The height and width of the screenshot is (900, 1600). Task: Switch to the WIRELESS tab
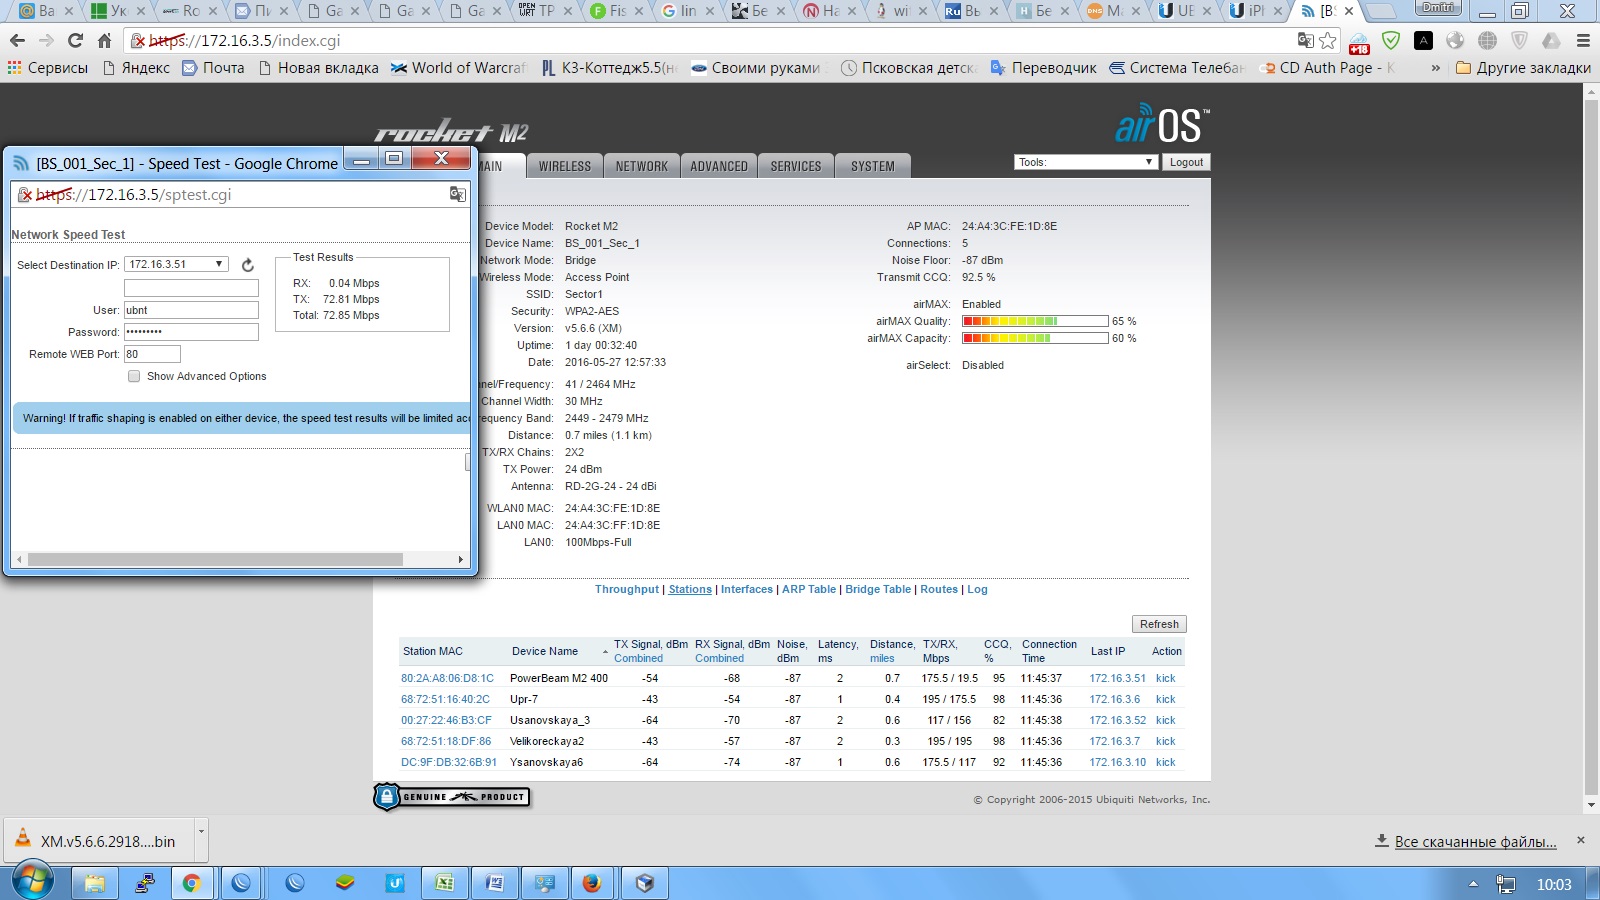click(x=565, y=166)
